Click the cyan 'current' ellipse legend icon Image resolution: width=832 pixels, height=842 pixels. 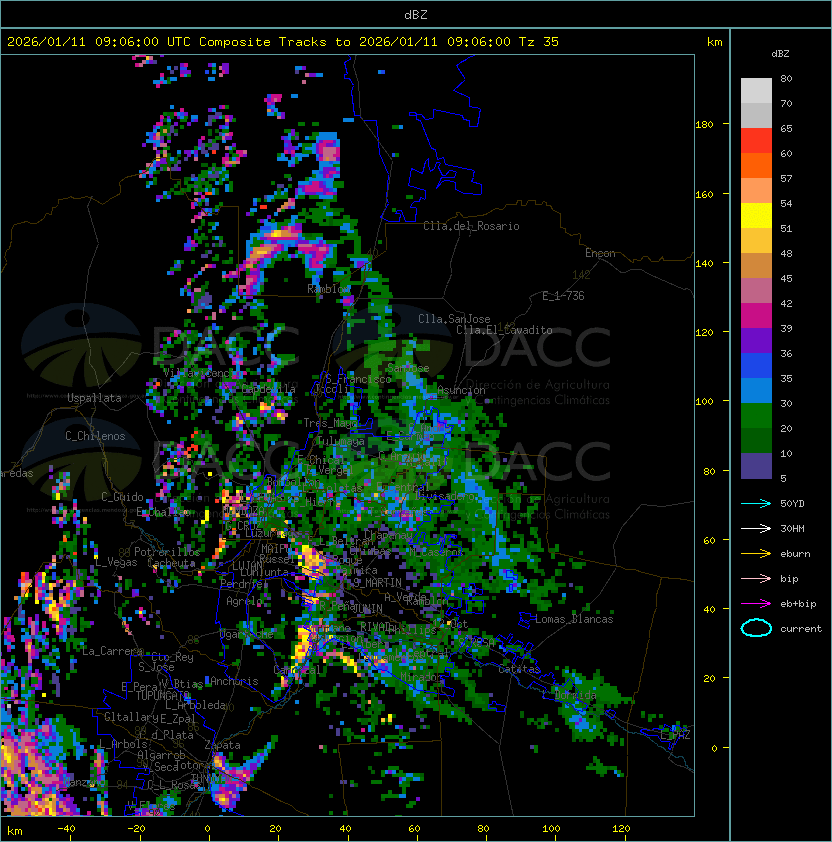point(756,628)
